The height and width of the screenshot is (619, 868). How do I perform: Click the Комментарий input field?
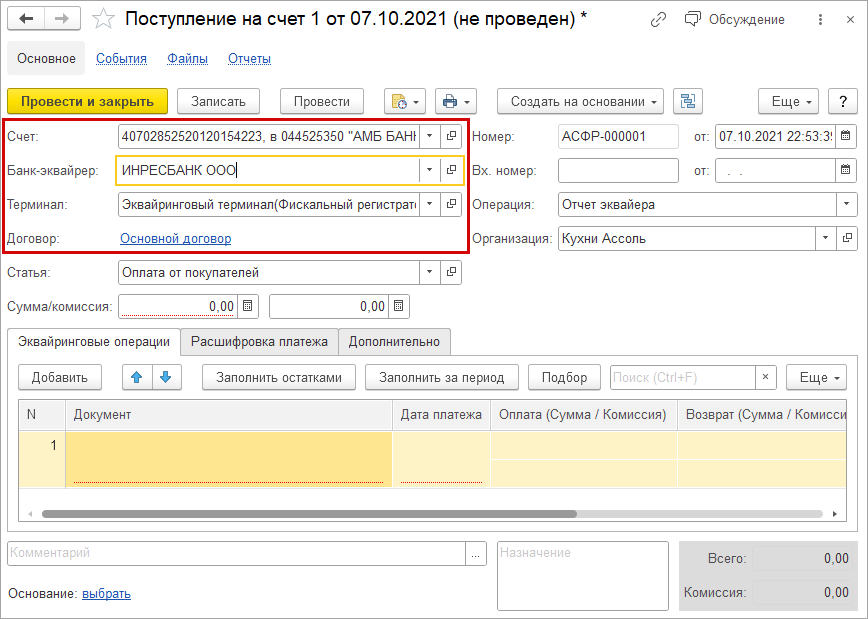tap(236, 553)
